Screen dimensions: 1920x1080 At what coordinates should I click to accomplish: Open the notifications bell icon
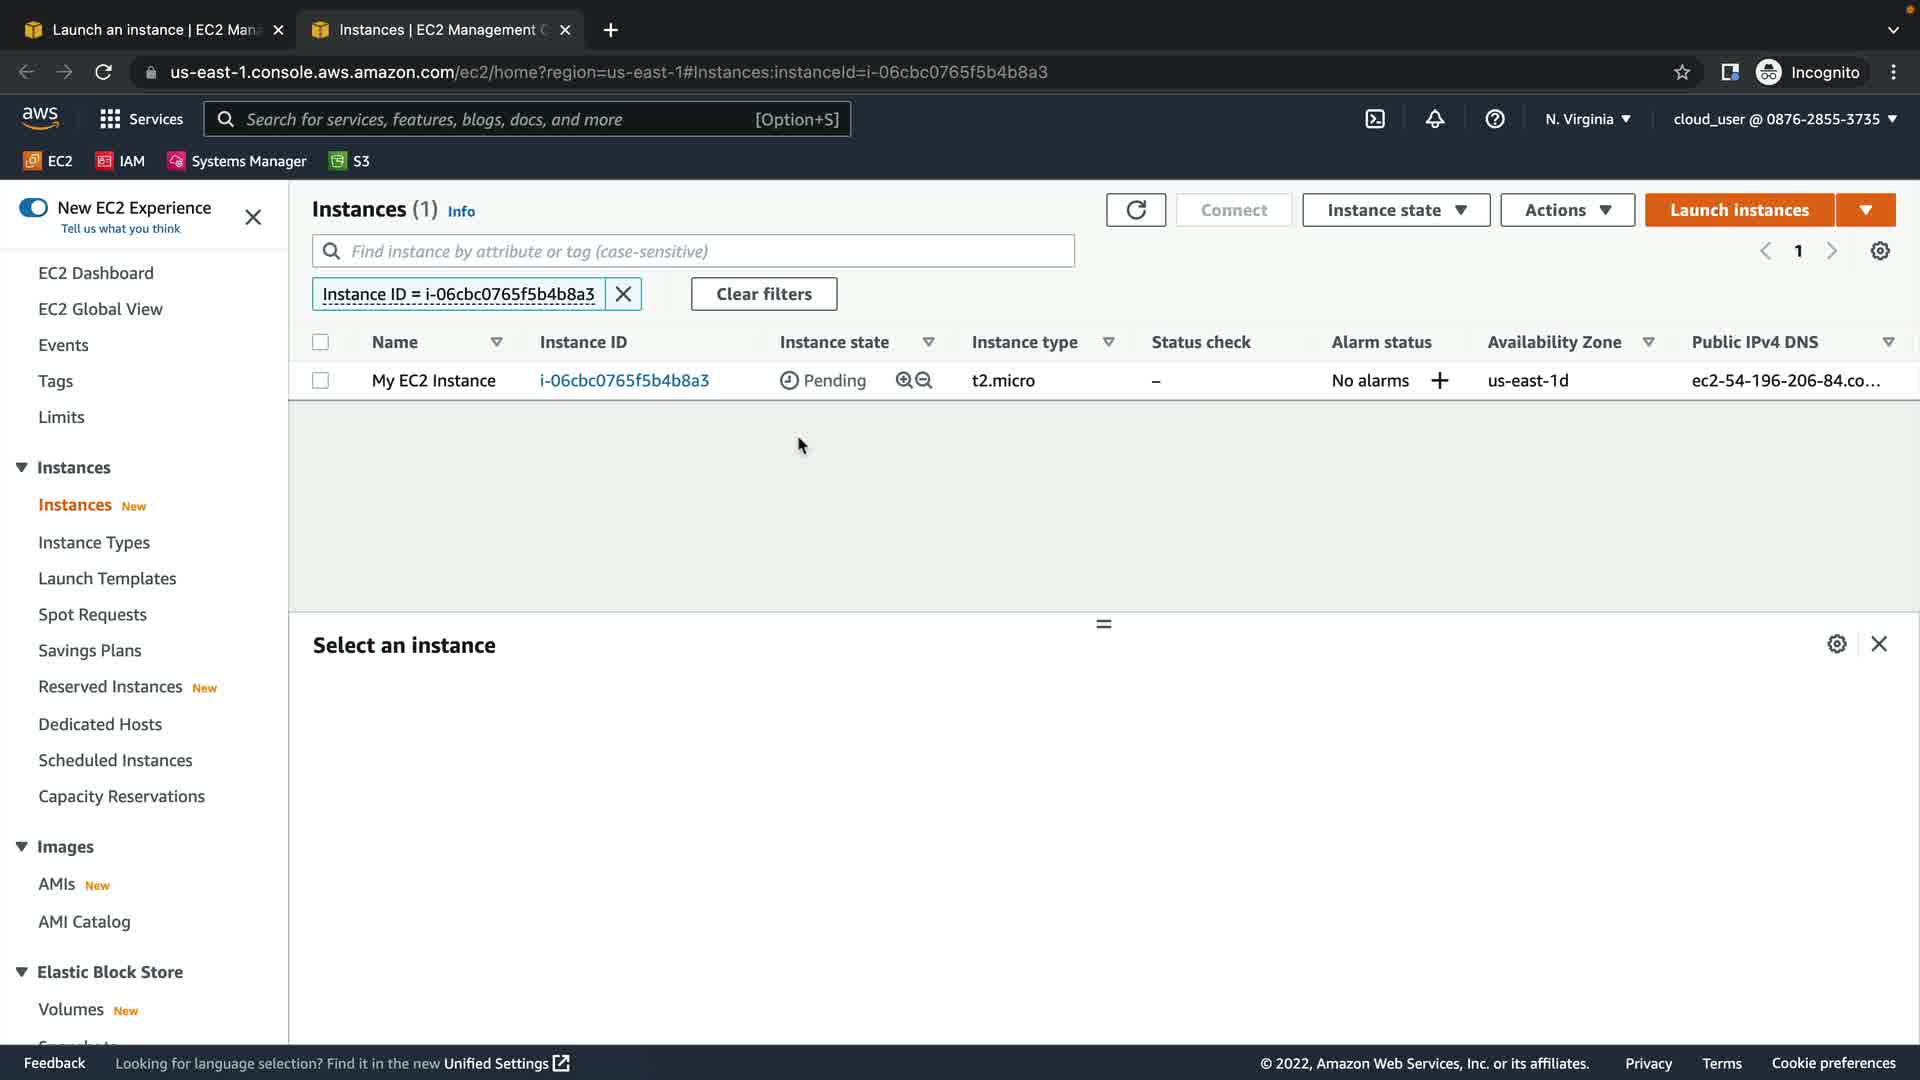(x=1435, y=119)
